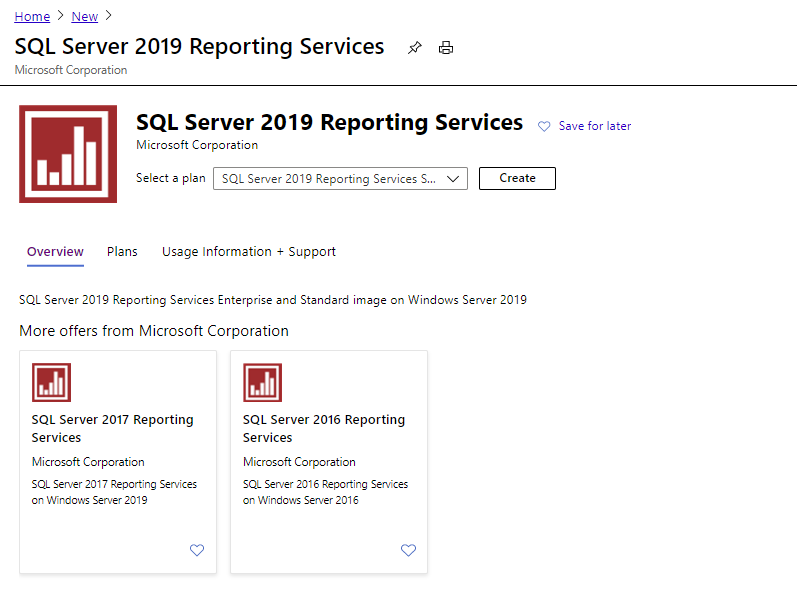Click Microsoft Corporation in SQL Server 2016 card

tap(299, 462)
